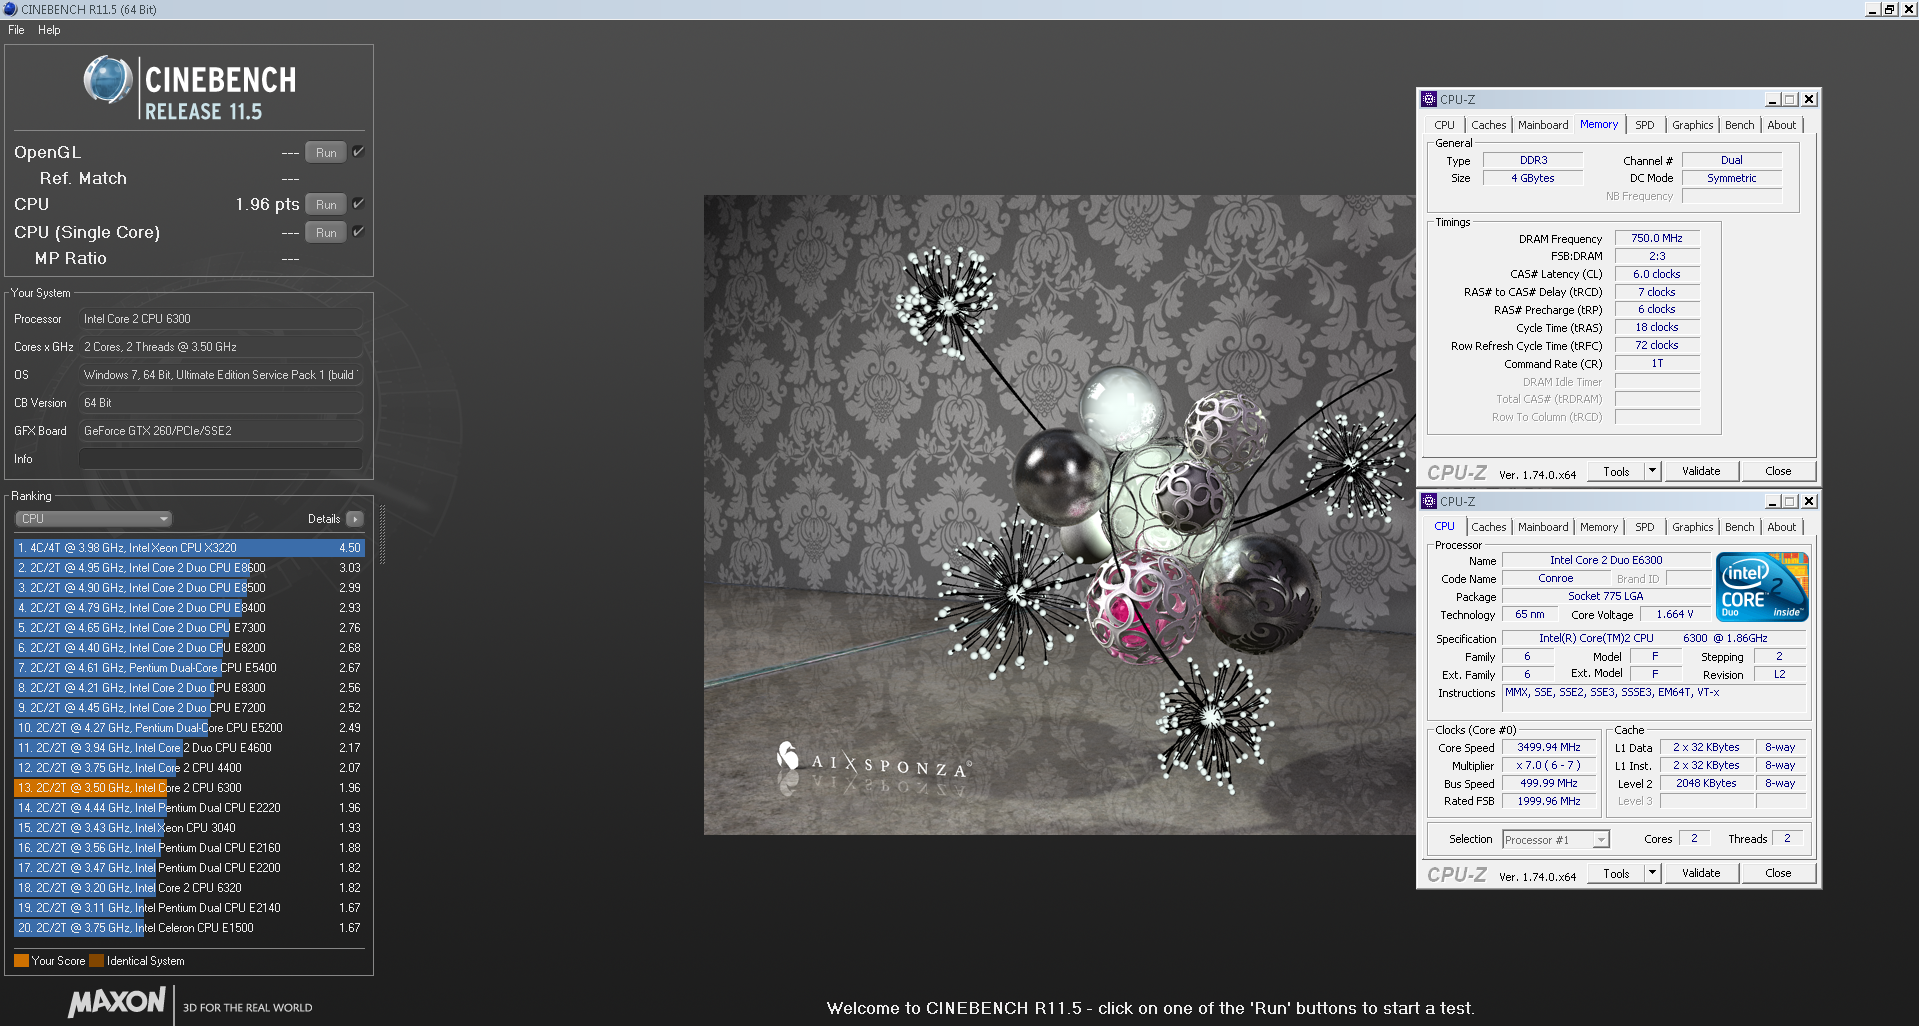Click the rendered Cinebench scene image
The image size is (1919, 1026).
(1059, 514)
